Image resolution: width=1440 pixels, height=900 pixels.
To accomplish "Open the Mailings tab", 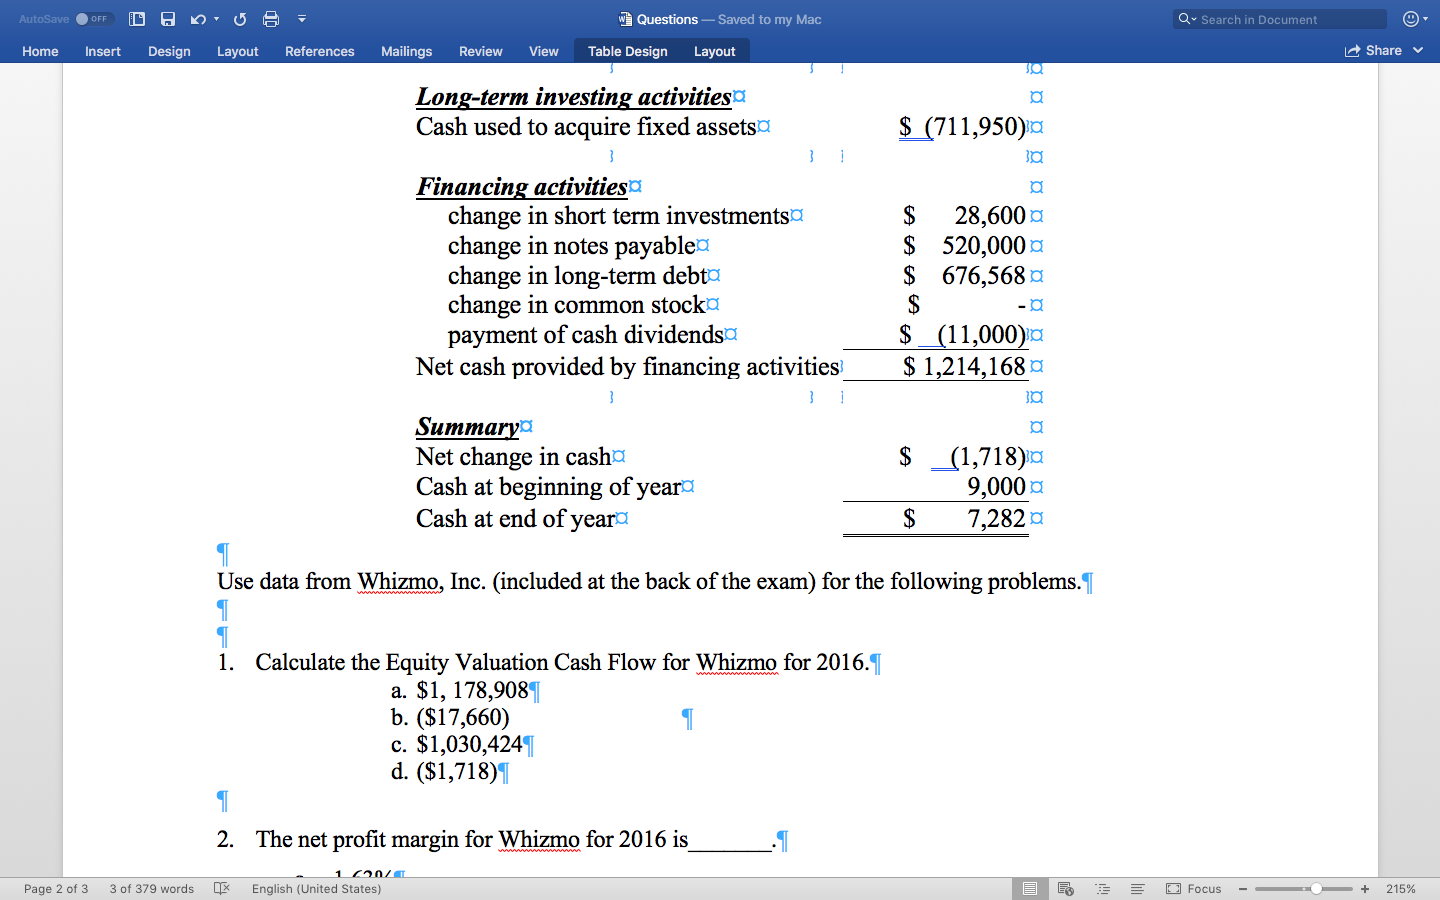I will [407, 51].
